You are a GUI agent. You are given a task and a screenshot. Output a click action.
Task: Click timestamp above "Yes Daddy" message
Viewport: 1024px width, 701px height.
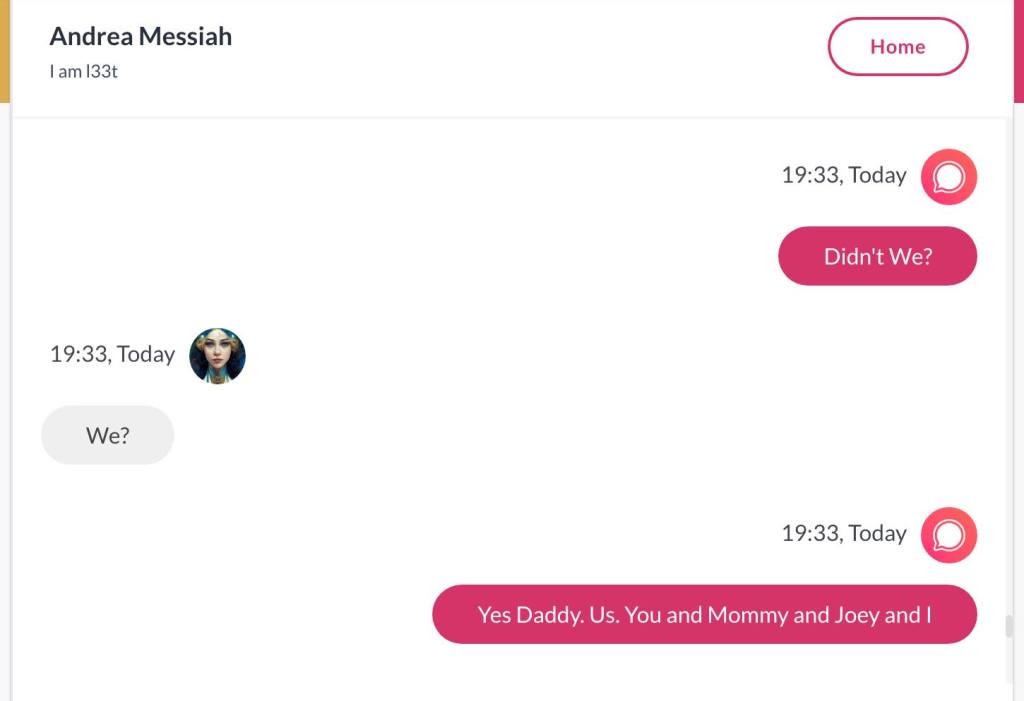843,533
